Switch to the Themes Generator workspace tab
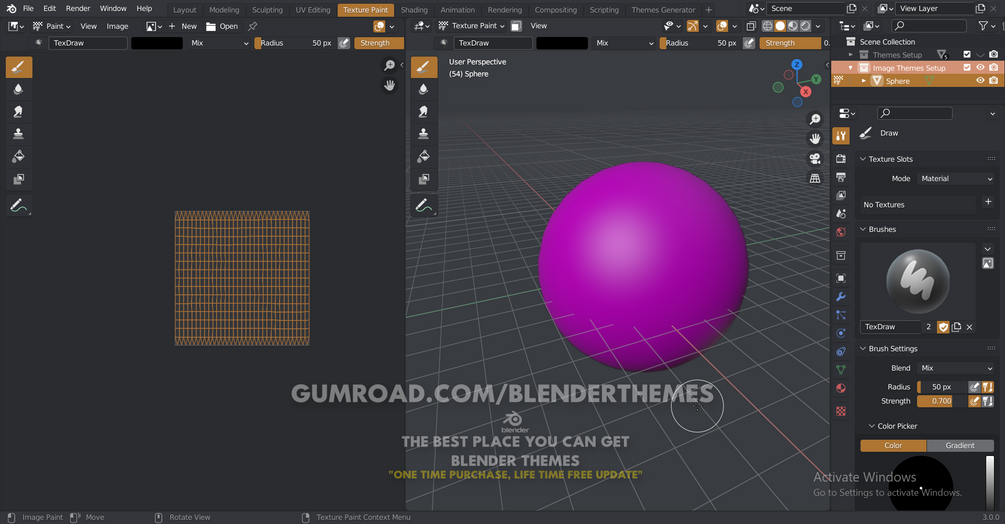 pyautogui.click(x=663, y=10)
